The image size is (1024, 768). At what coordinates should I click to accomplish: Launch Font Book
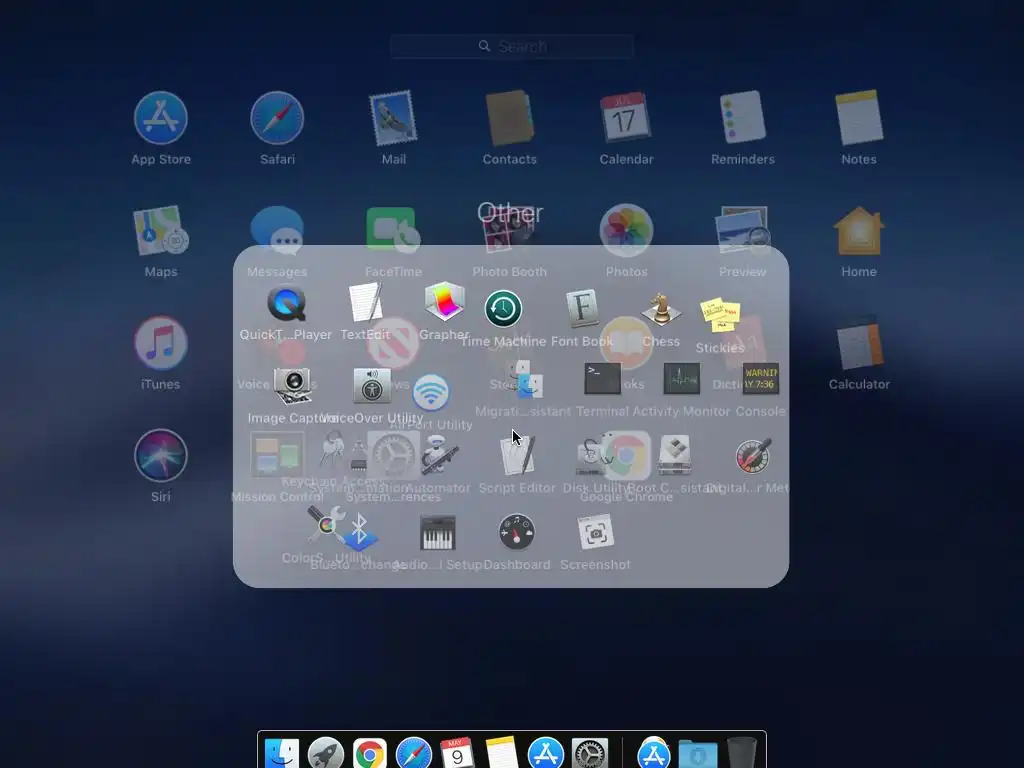coord(582,309)
